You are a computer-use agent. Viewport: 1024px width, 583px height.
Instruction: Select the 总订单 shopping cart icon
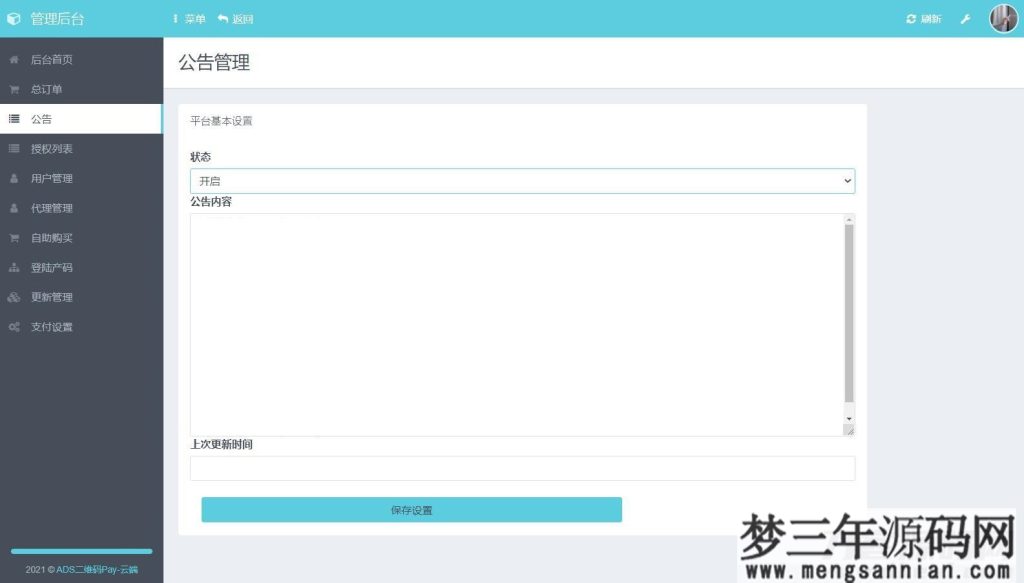click(x=12, y=89)
